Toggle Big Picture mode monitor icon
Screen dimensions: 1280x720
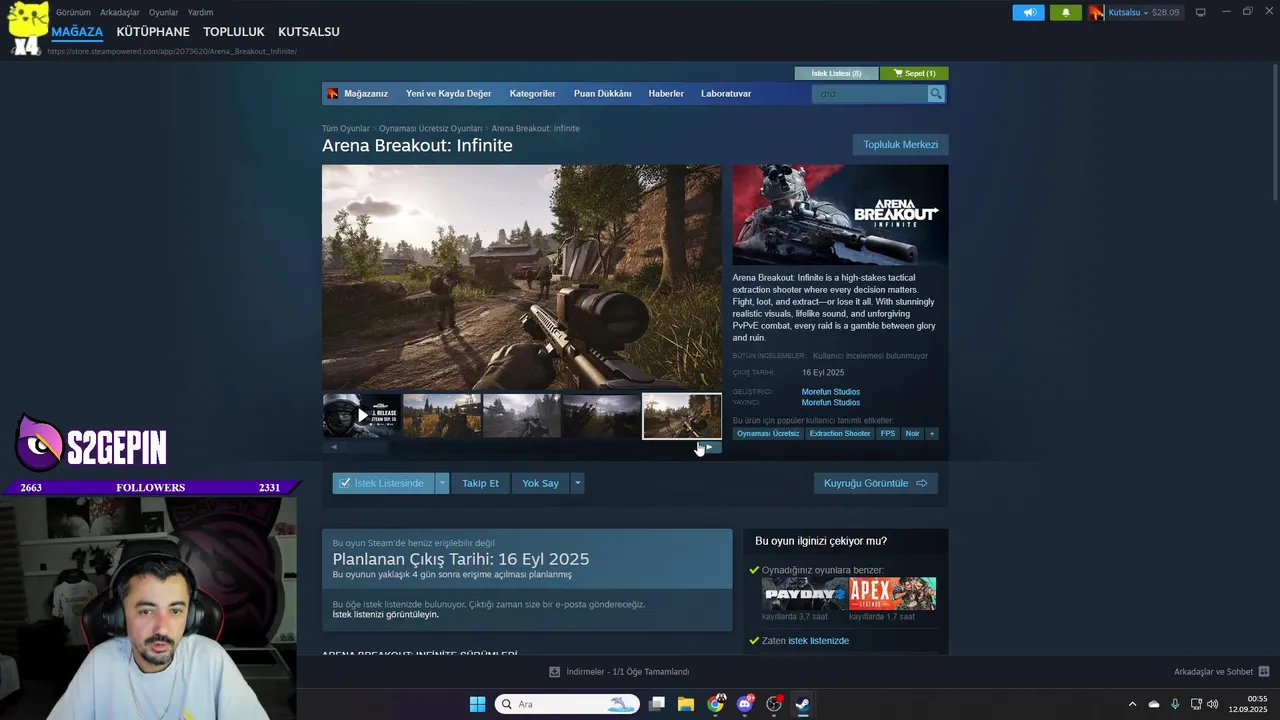(1200, 12)
